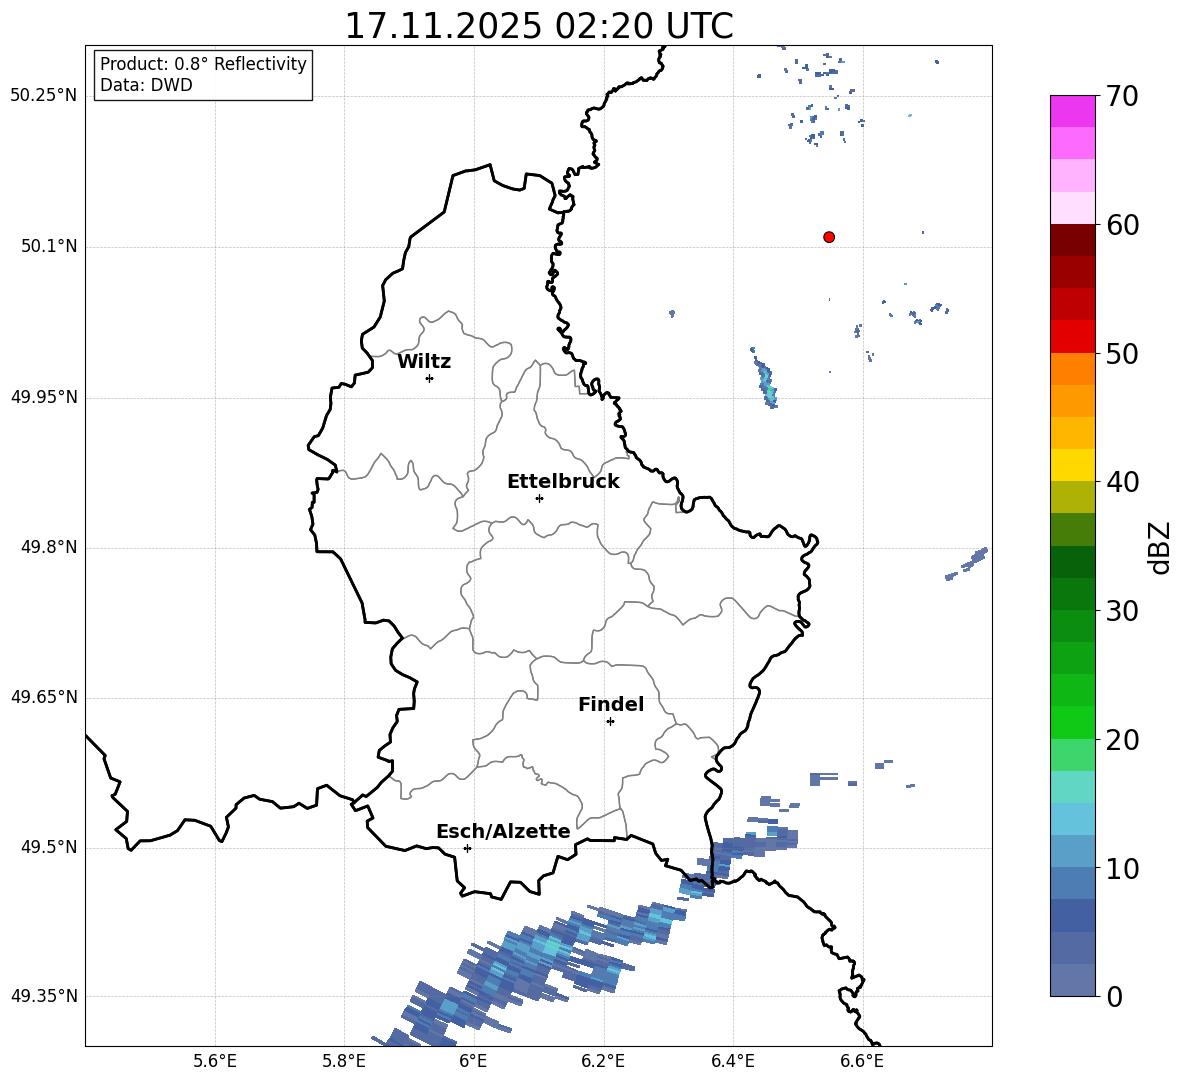
Task: Click the 'Product: 0.8° Reflectivity' text
Action: [x=203, y=64]
